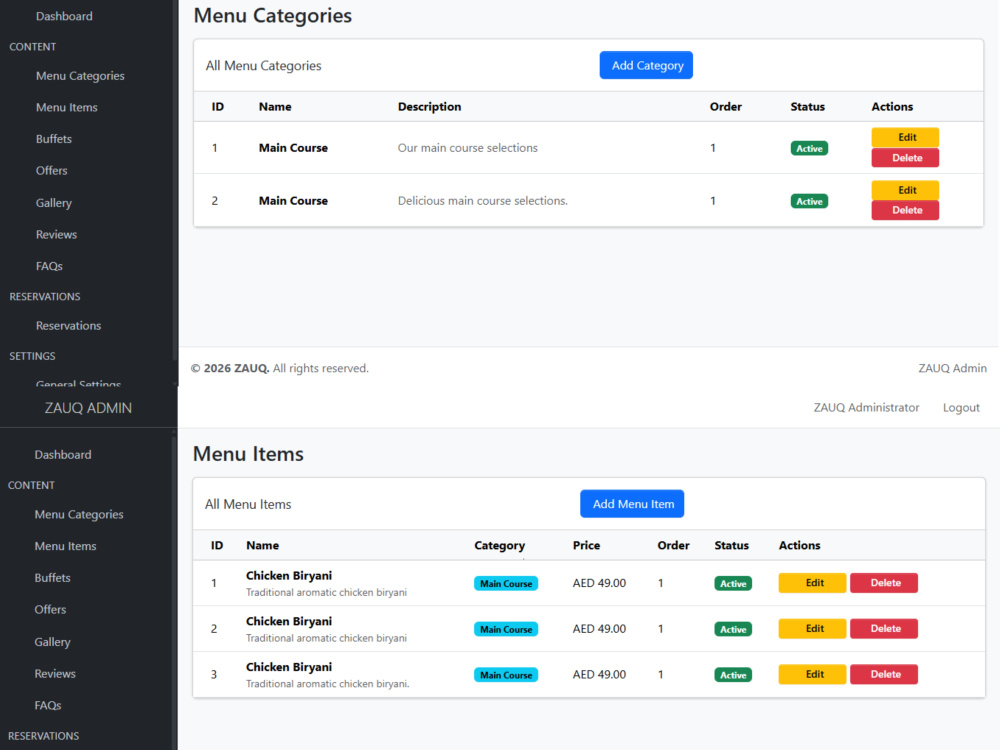Open FAQs in sidebar above ZAUQ ADMIN logo
The width and height of the screenshot is (1000, 750).
(x=49, y=267)
